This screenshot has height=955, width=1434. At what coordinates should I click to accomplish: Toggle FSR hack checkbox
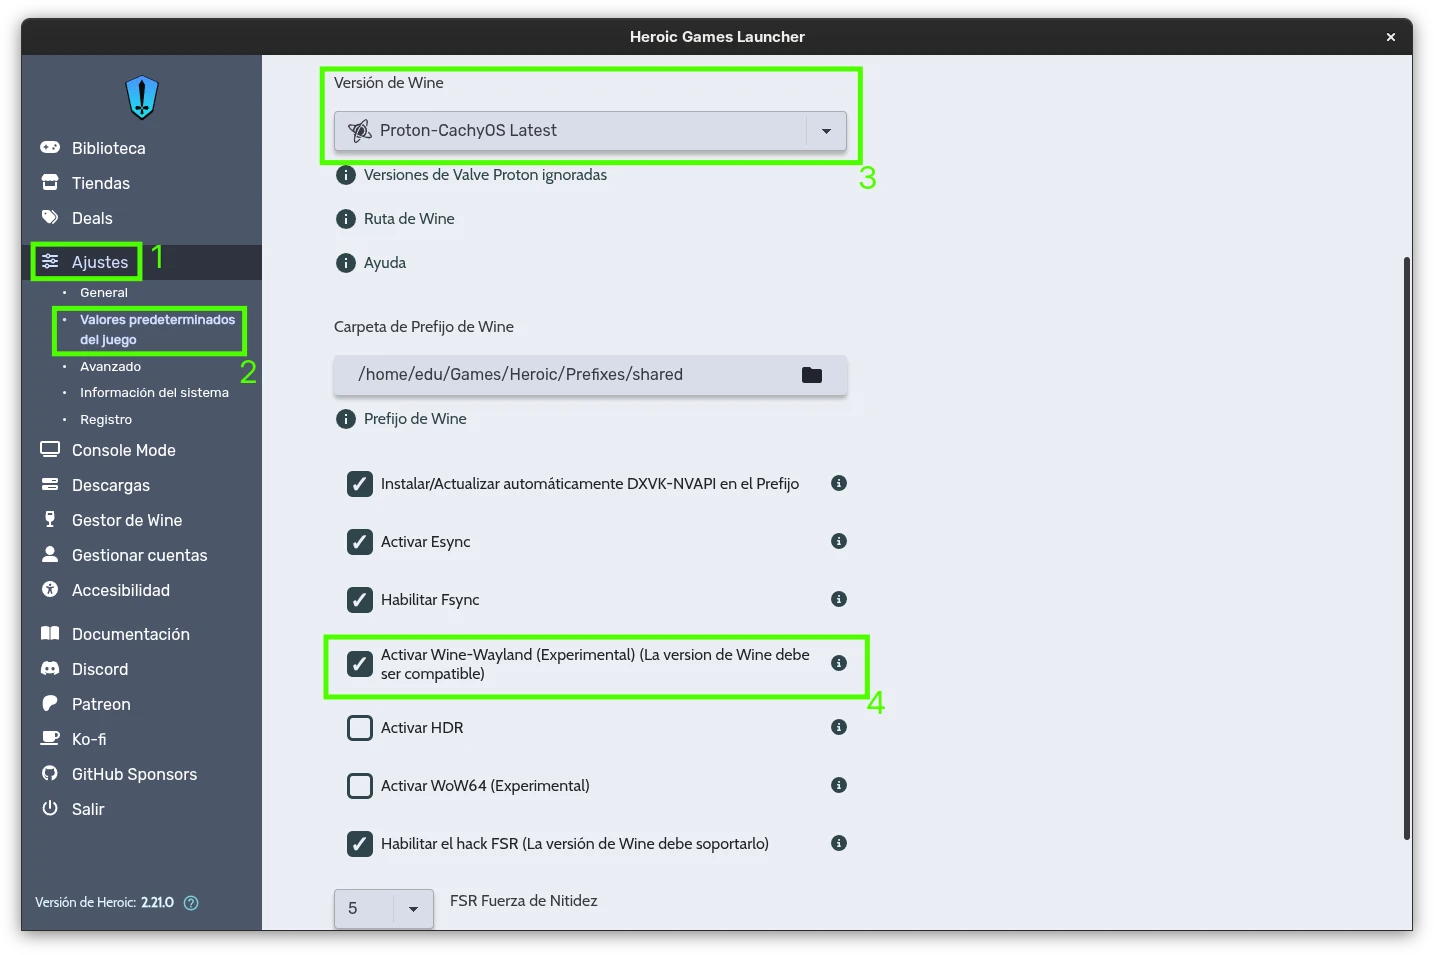click(x=360, y=844)
